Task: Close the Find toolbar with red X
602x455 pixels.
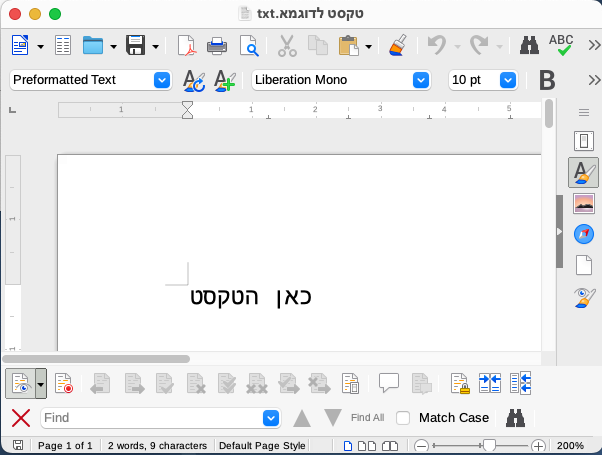Action: [x=20, y=418]
